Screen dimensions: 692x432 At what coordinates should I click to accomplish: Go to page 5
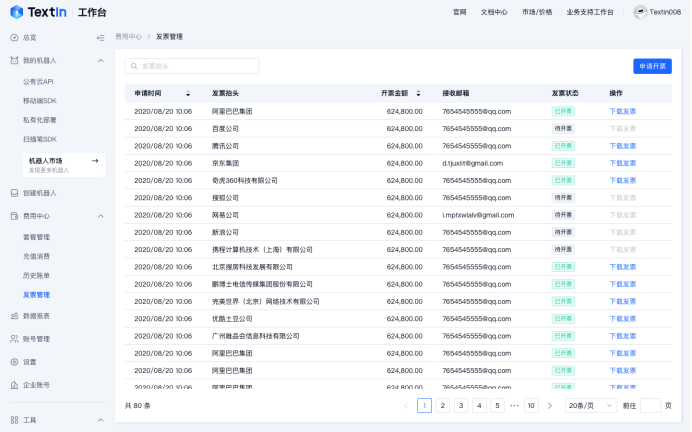(x=497, y=406)
